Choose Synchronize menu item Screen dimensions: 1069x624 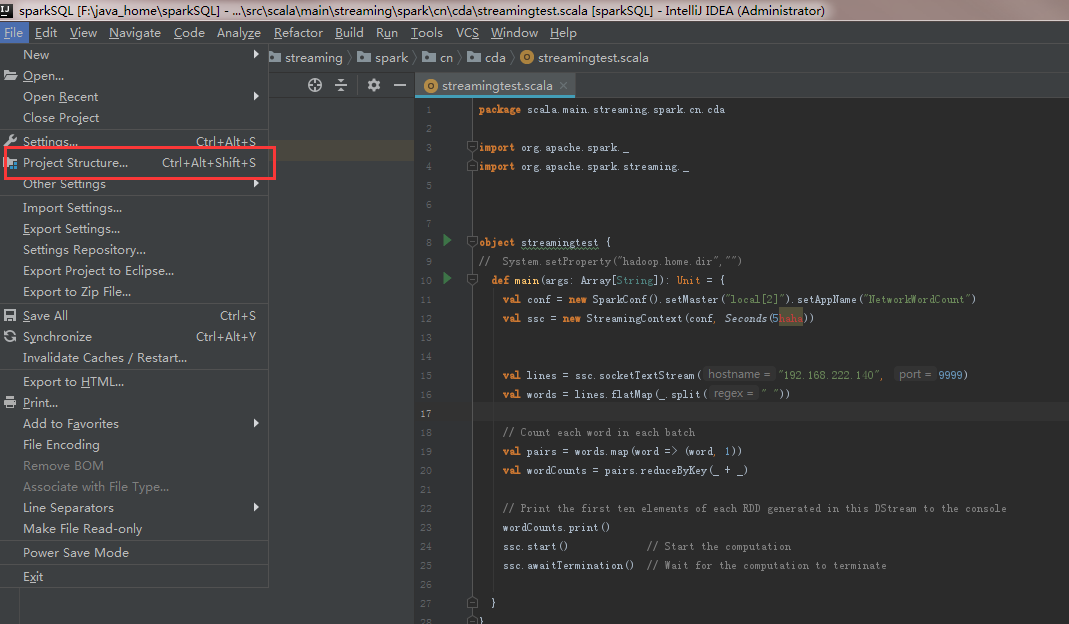click(134, 337)
